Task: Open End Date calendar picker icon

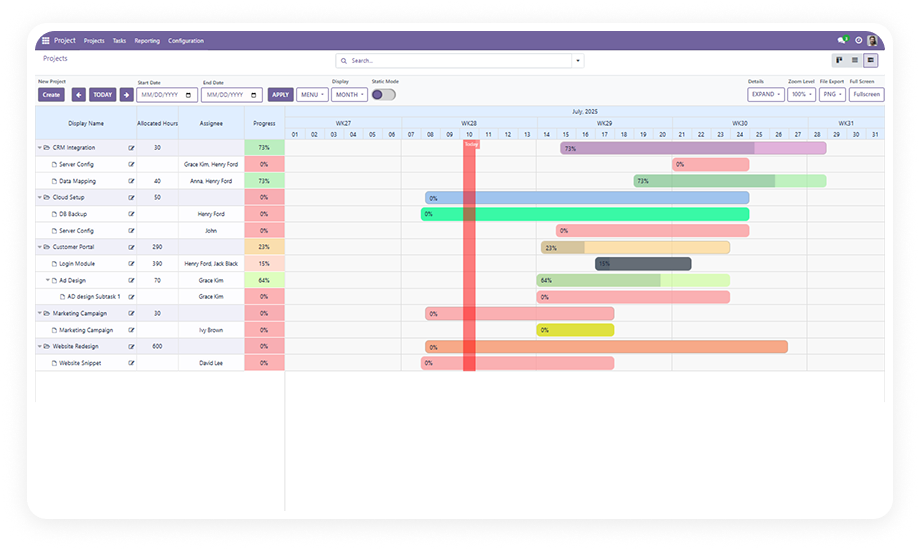Action: coord(253,95)
